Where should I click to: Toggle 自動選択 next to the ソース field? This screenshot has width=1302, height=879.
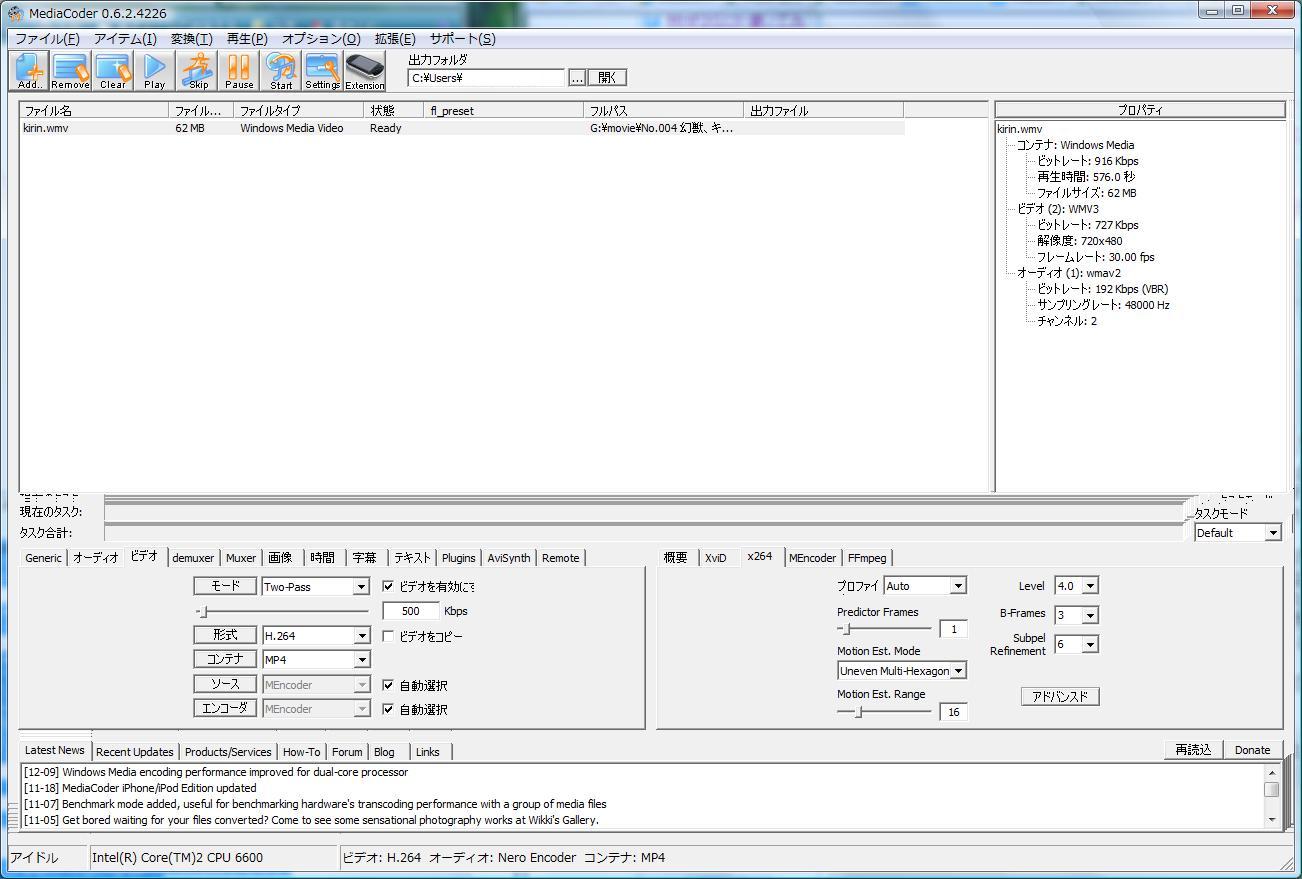(x=388, y=684)
